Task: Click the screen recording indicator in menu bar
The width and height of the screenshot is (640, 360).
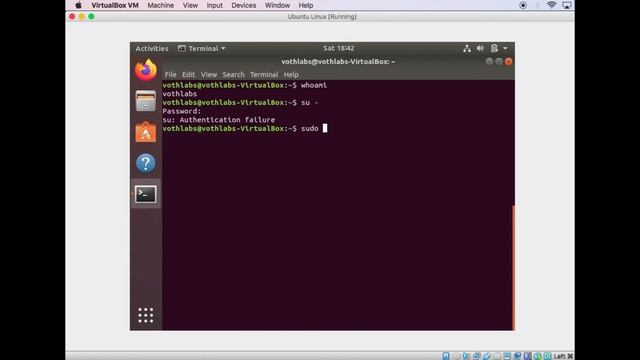Action: [523, 5]
